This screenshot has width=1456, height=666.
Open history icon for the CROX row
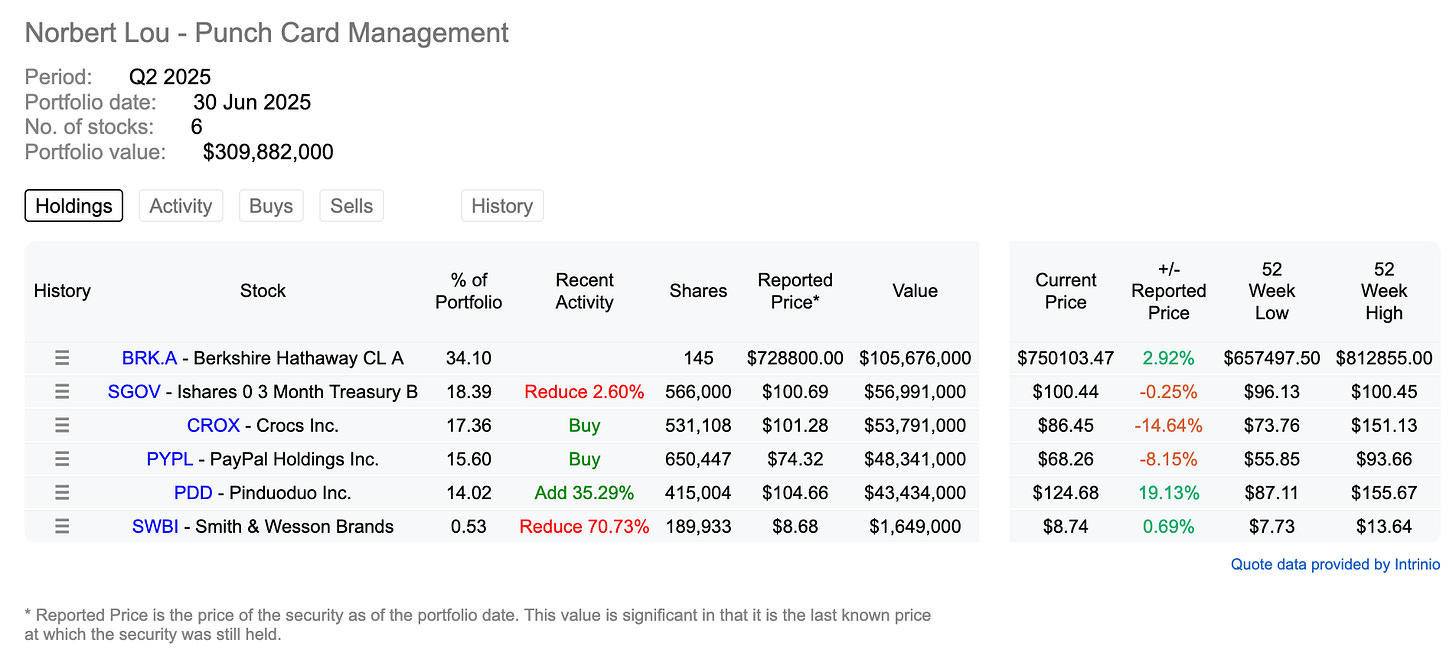click(62, 425)
